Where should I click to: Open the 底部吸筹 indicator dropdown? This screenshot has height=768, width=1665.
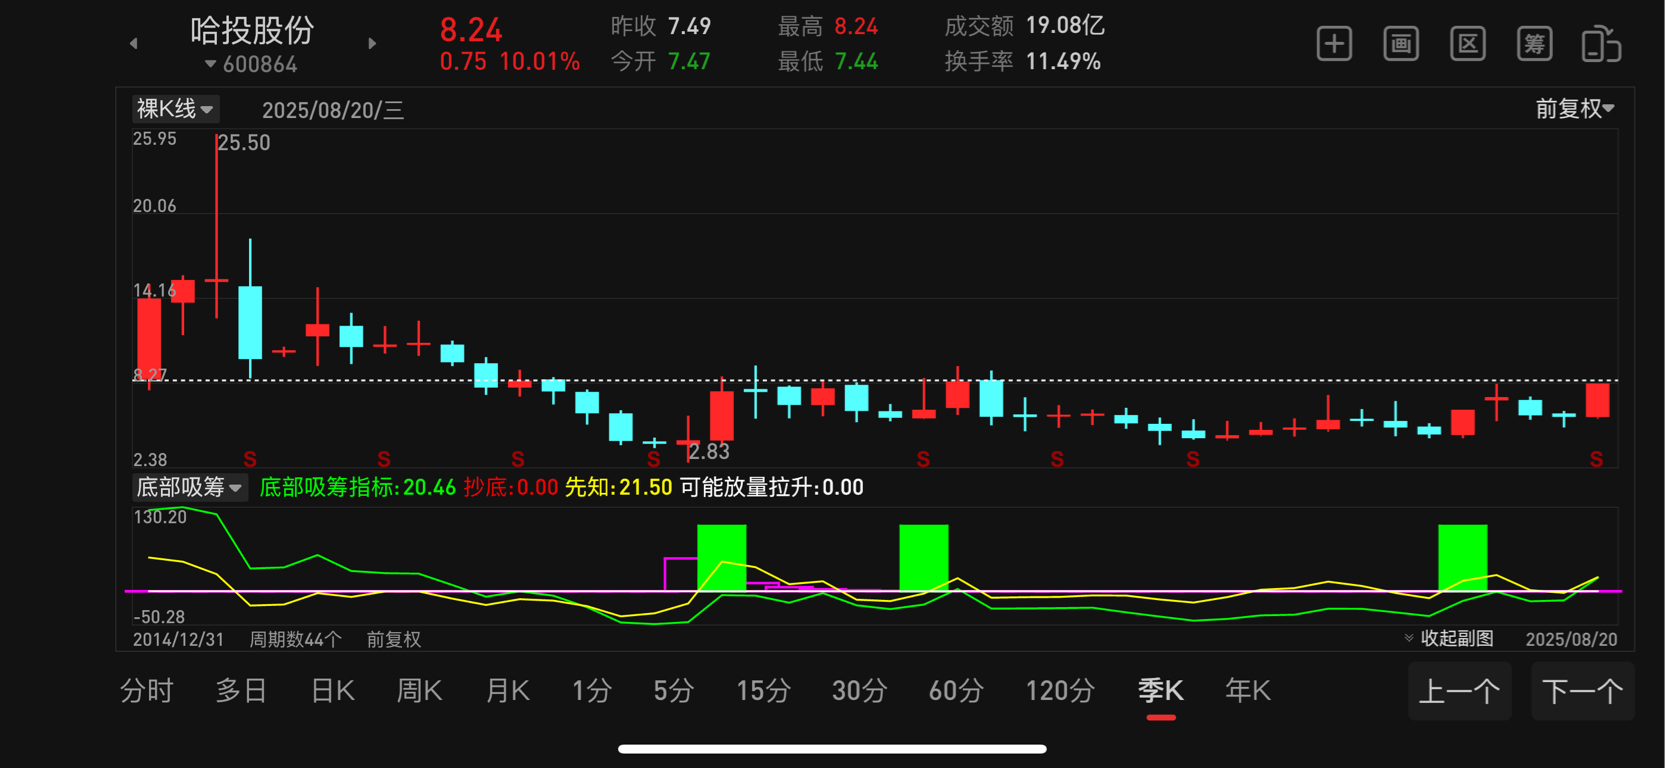tap(189, 487)
